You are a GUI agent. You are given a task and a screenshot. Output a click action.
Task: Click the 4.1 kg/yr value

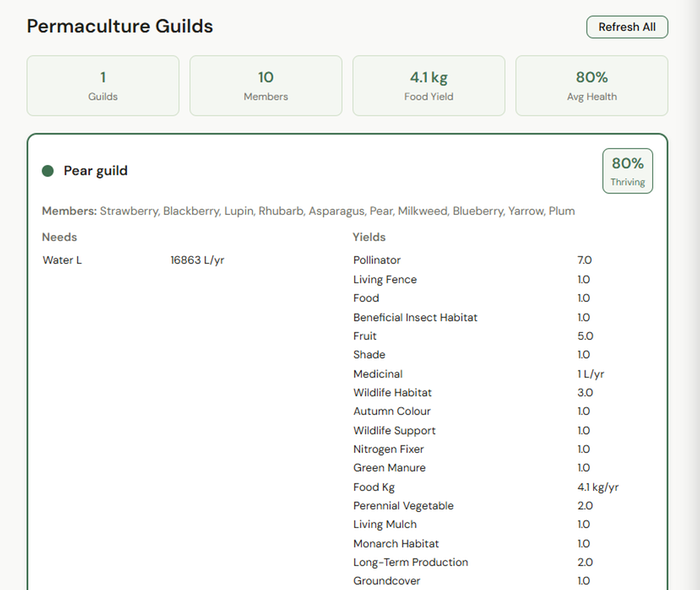[598, 487]
